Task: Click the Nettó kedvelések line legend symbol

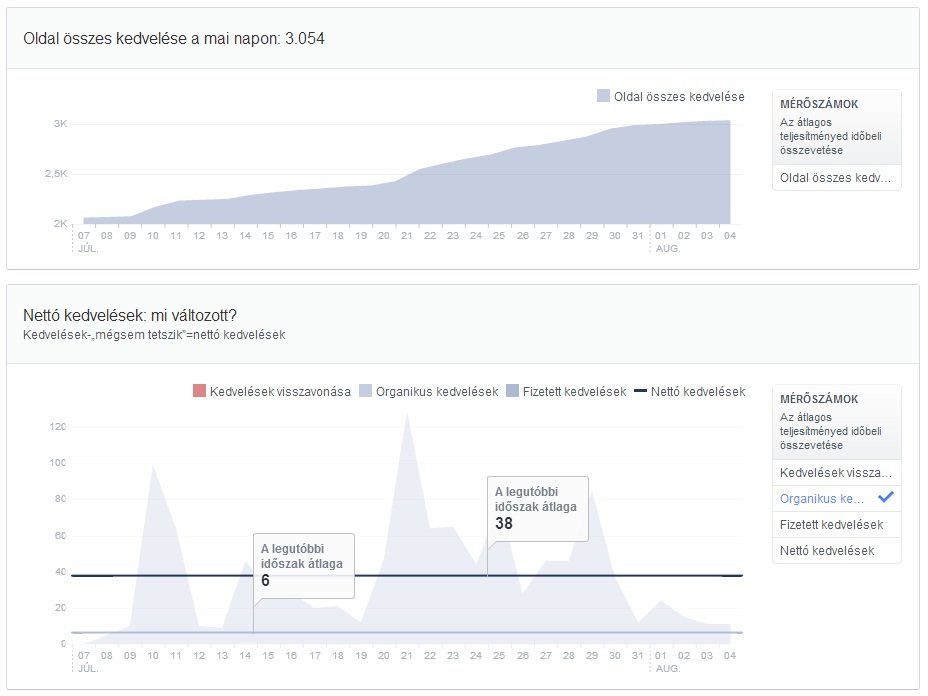Action: (640, 392)
